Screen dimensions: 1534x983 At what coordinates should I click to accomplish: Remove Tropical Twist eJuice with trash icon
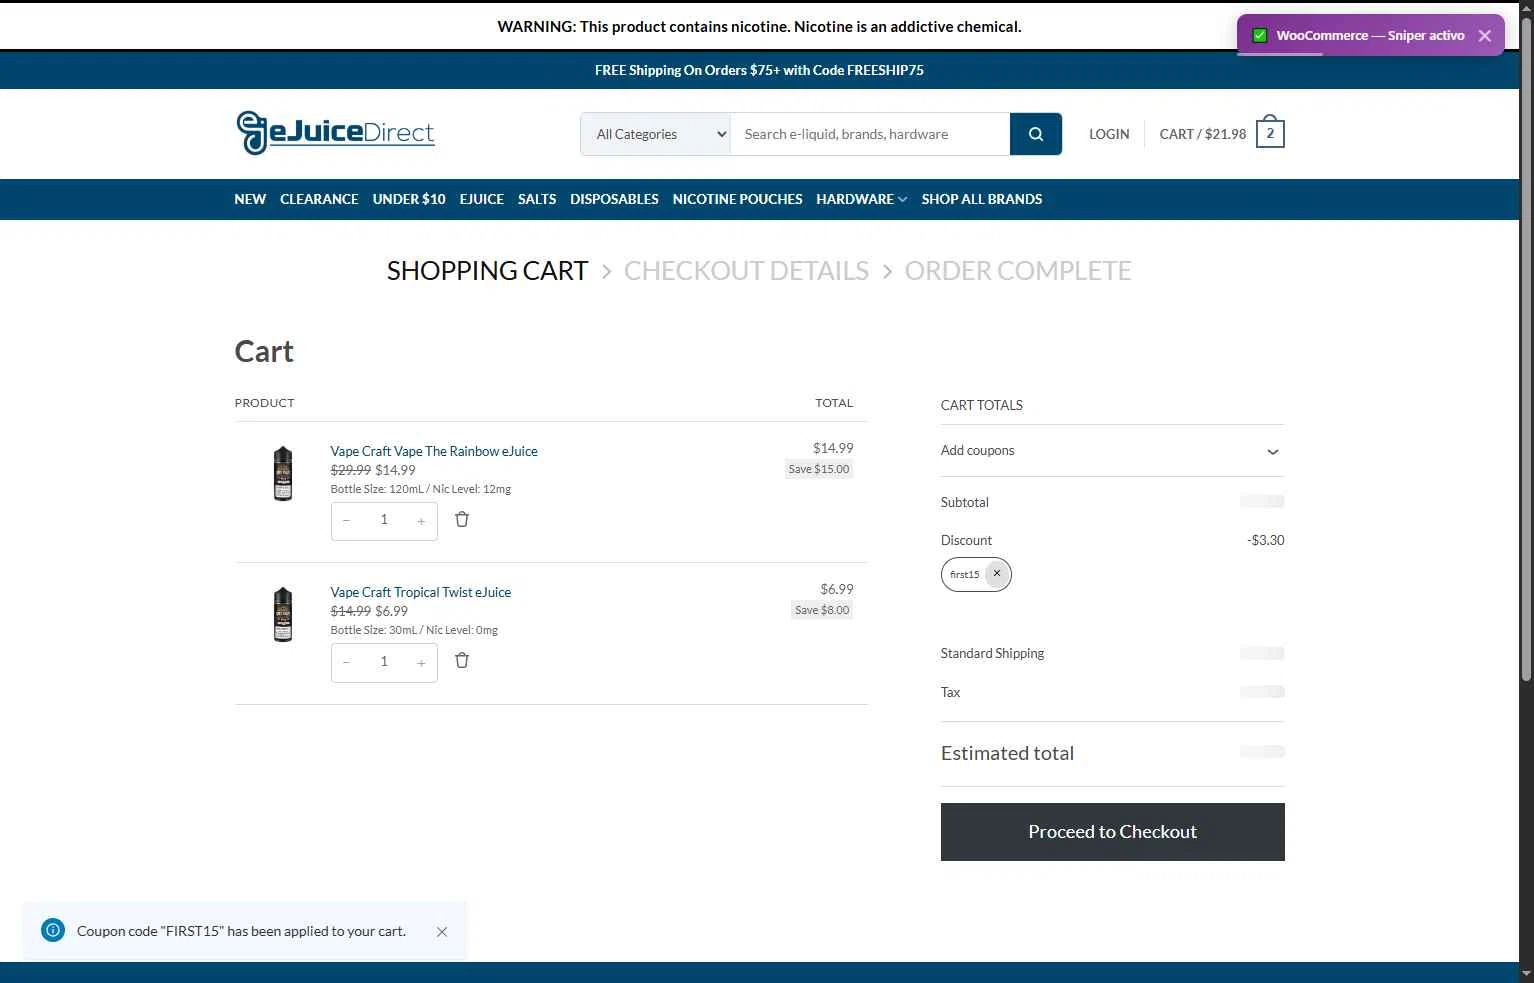coord(462,660)
